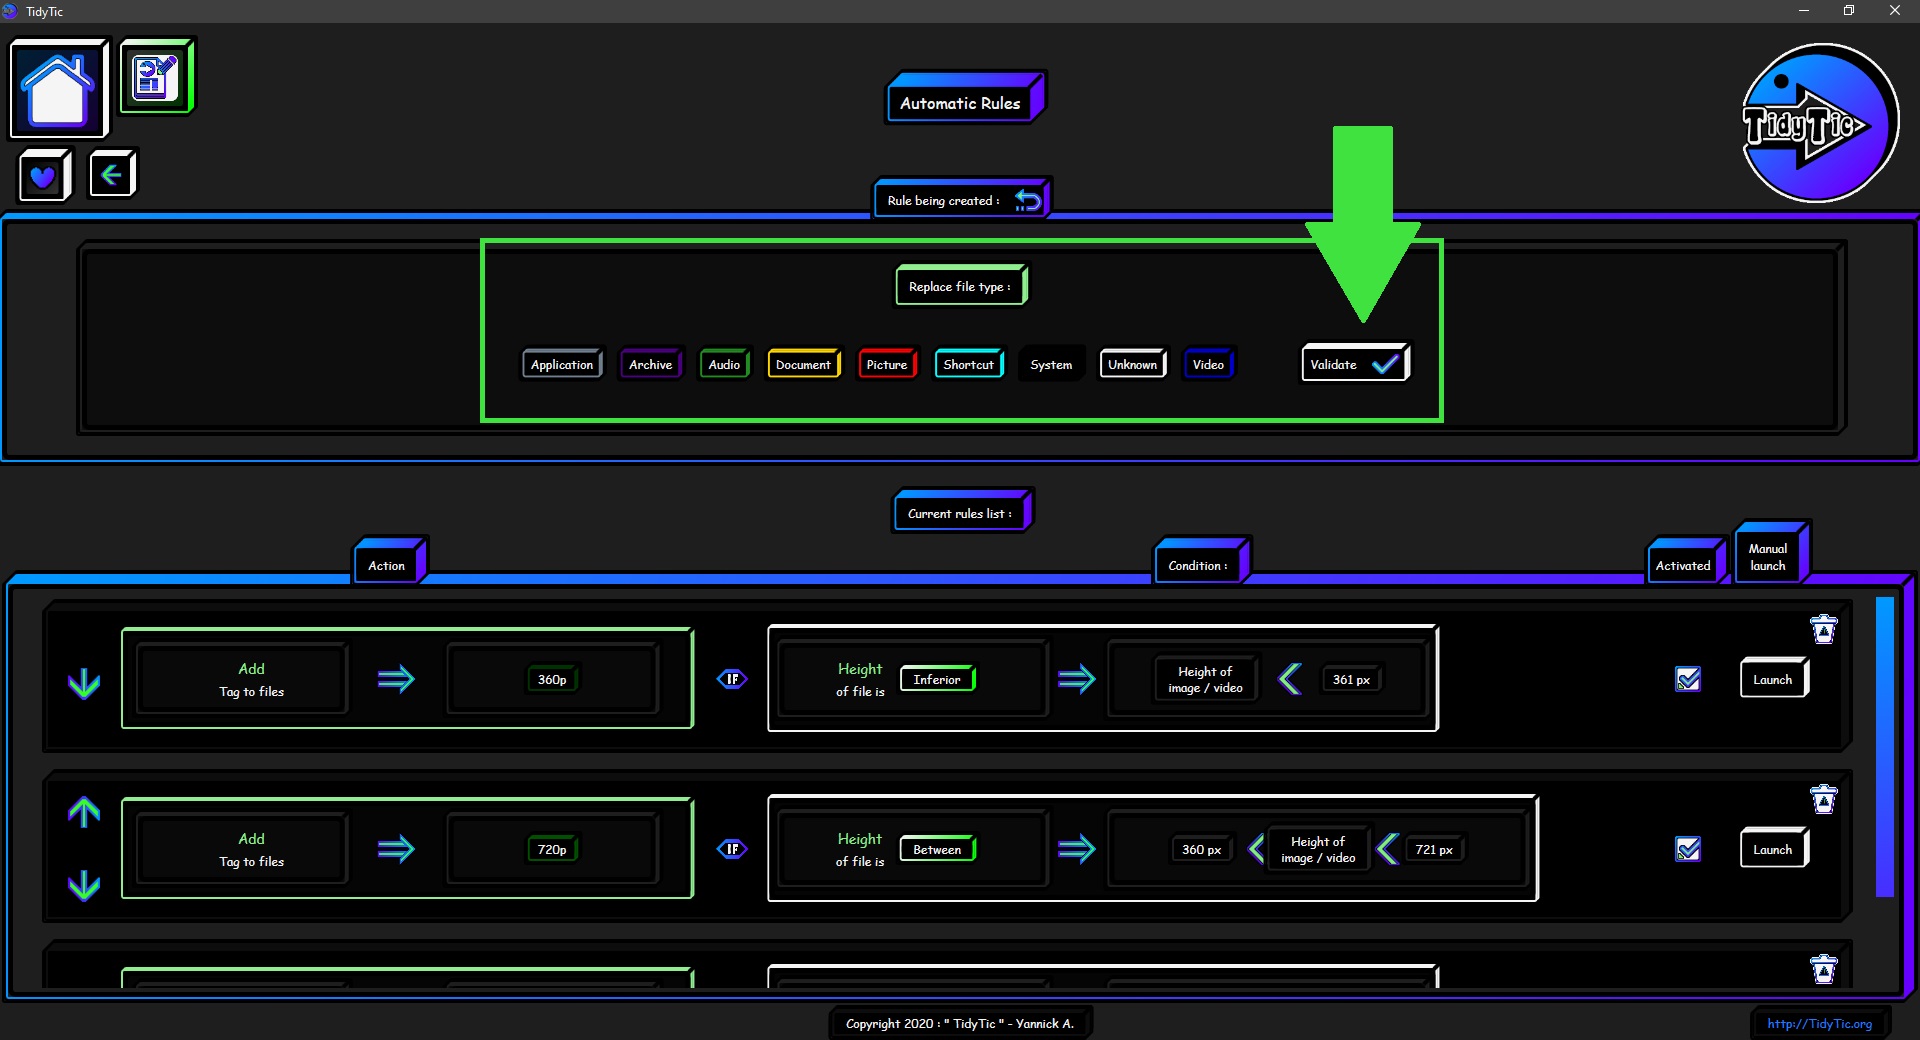The width and height of the screenshot is (1920, 1040).
Task: Launch the 360p rule manually
Action: pos(1773,679)
